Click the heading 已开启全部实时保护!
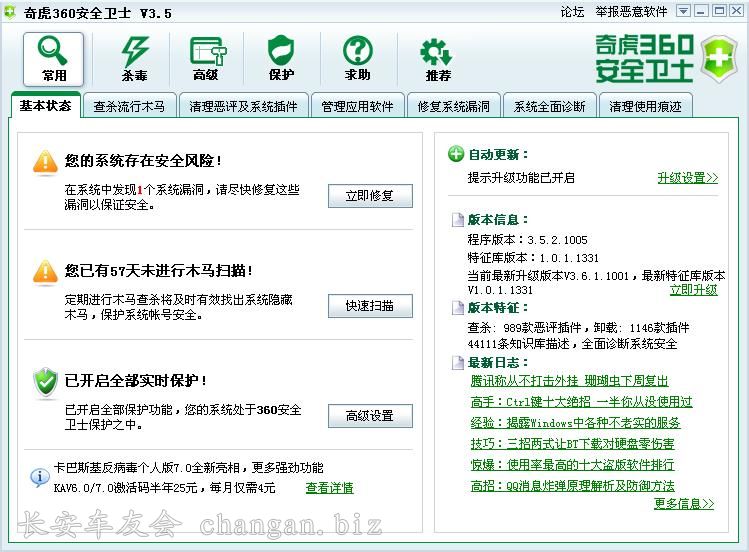This screenshot has width=749, height=552. point(136,381)
